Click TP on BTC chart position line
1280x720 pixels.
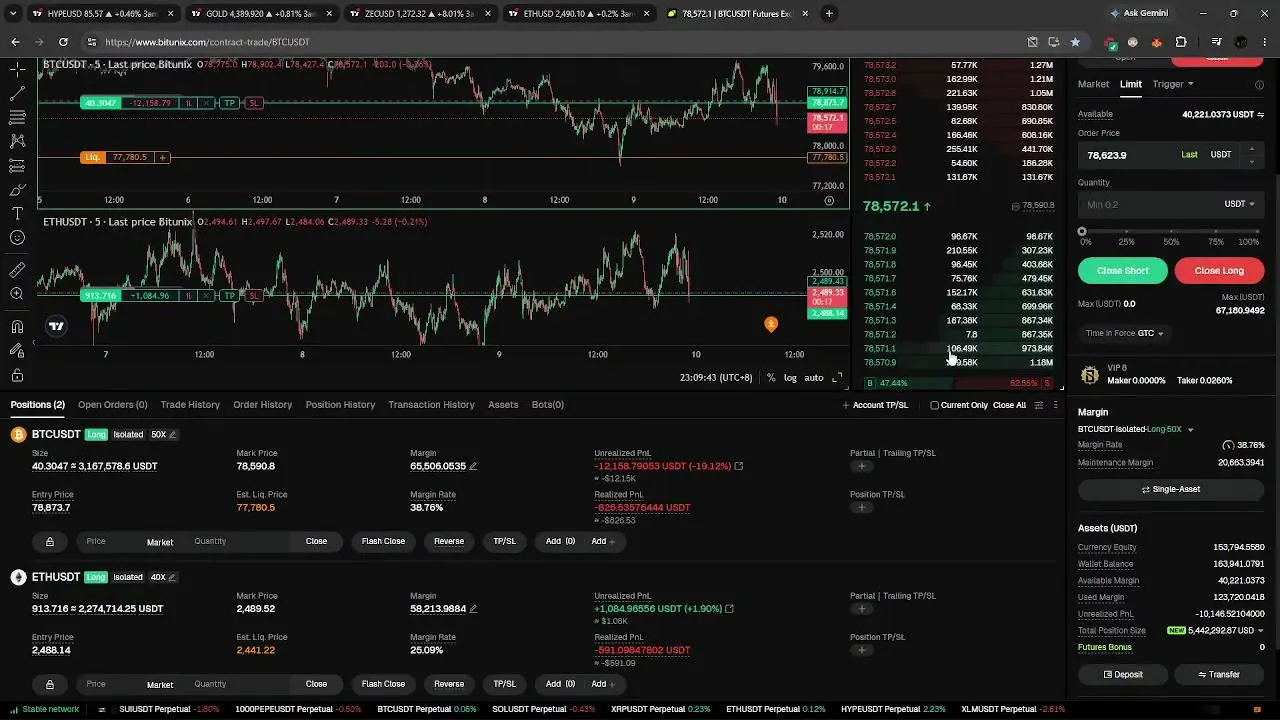tap(229, 103)
